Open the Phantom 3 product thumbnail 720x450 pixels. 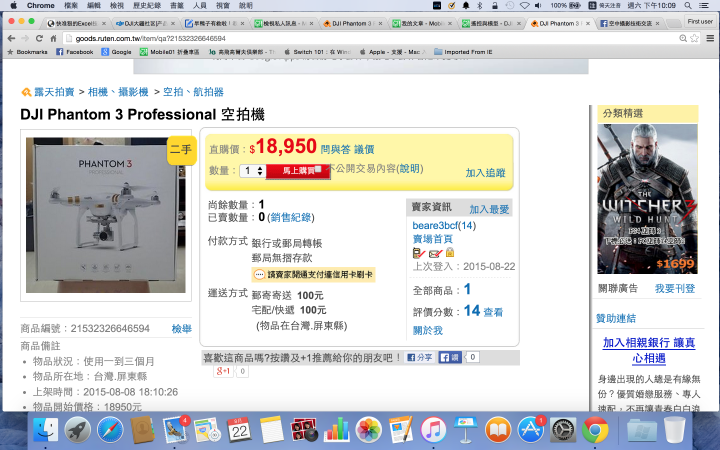click(x=106, y=215)
